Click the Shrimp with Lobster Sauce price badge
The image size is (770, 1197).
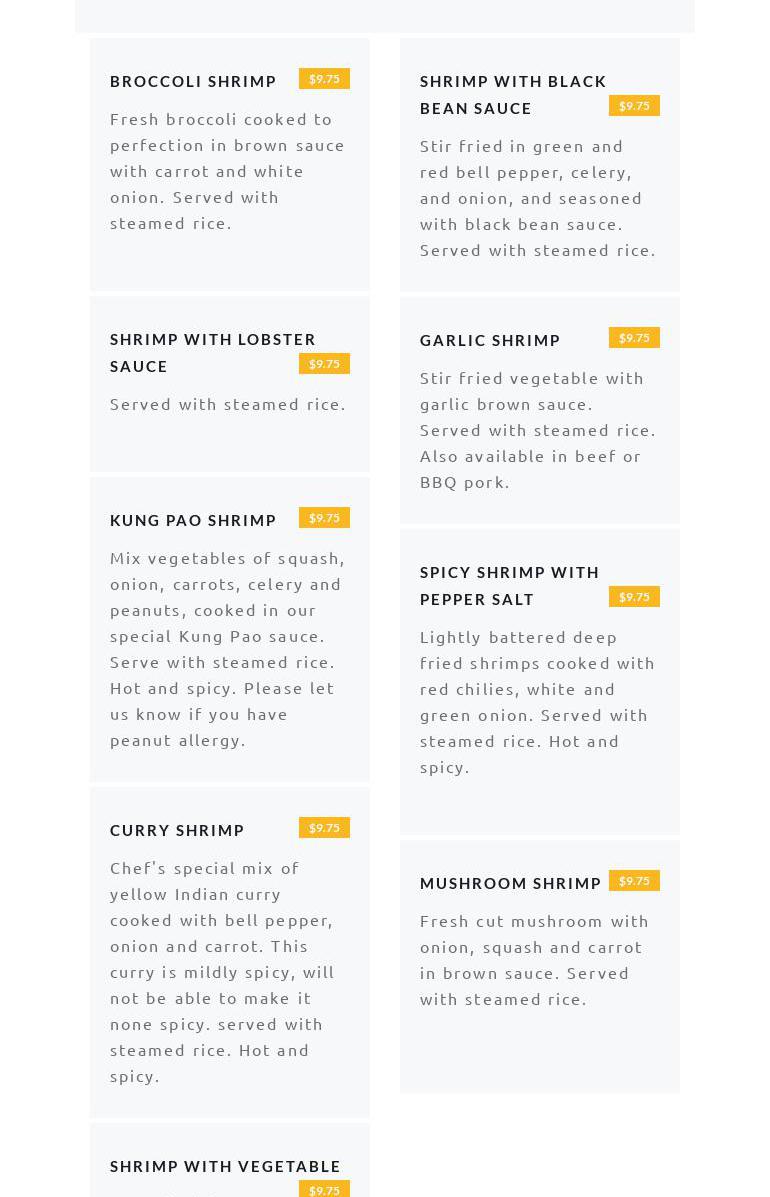[324, 364]
